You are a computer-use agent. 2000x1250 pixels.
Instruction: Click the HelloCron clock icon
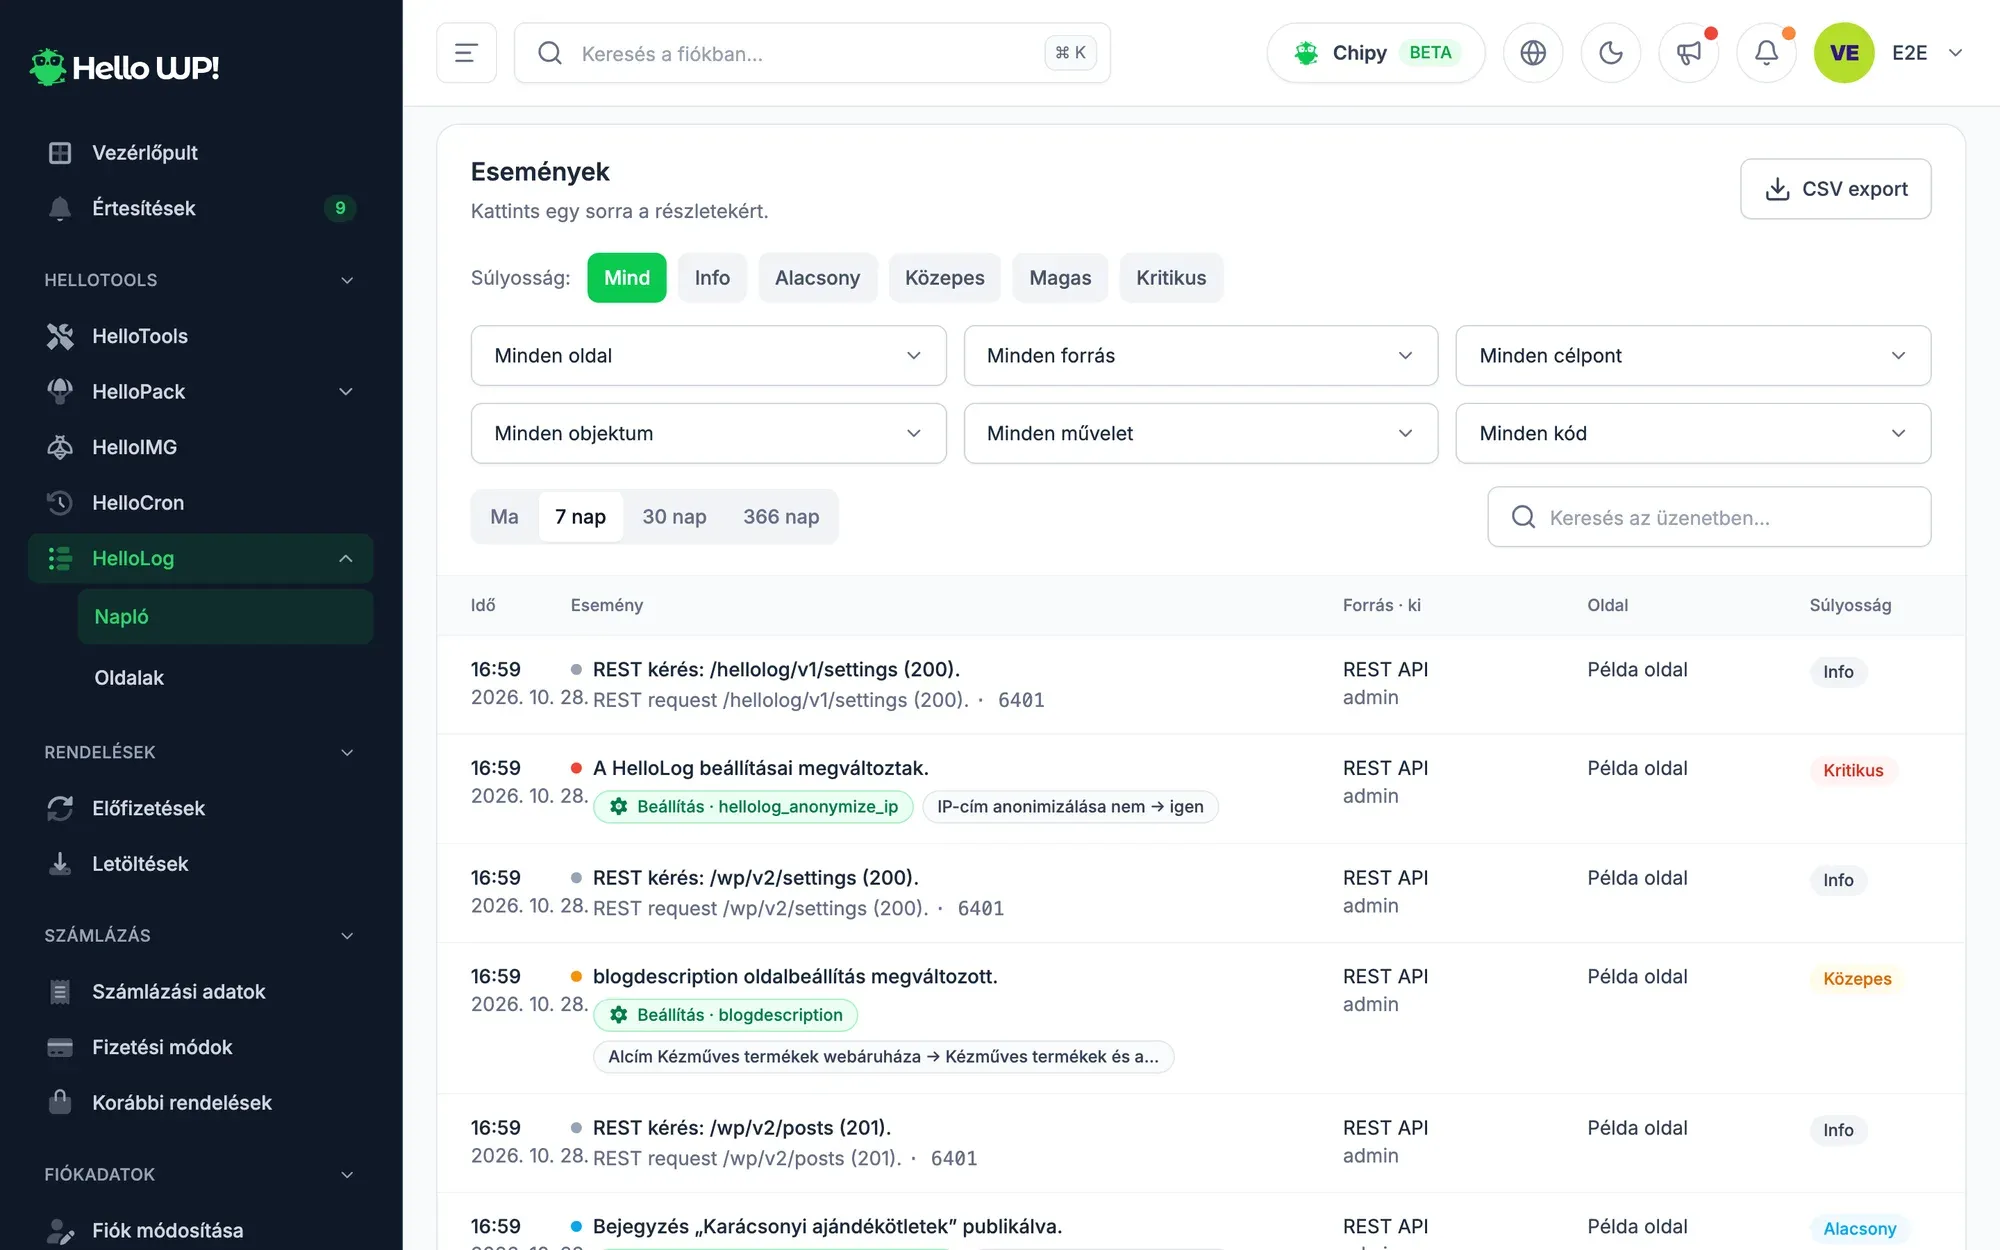[x=60, y=503]
